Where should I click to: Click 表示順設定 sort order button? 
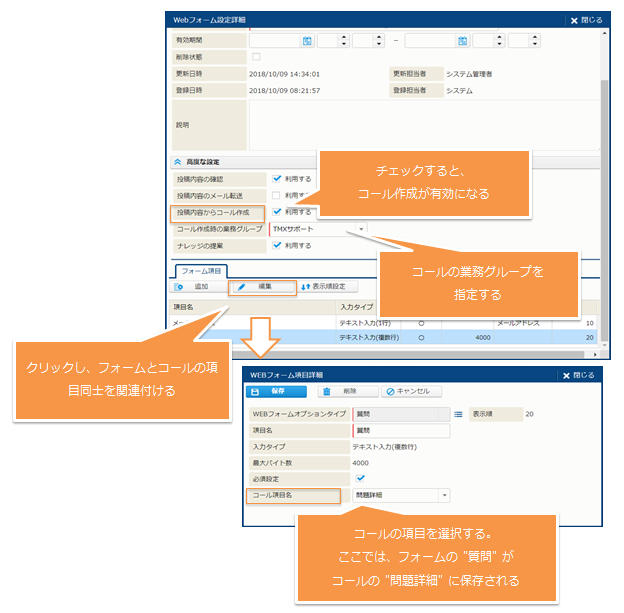323,287
